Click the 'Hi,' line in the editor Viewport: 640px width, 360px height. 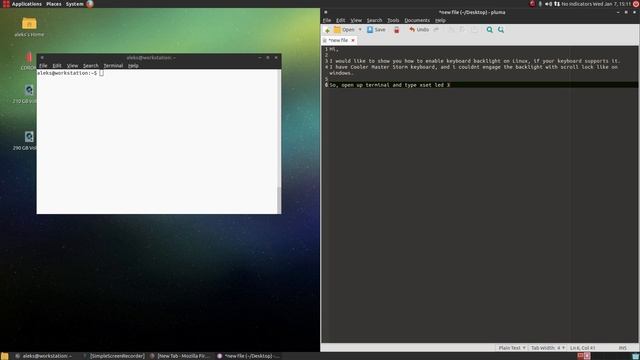coord(333,49)
